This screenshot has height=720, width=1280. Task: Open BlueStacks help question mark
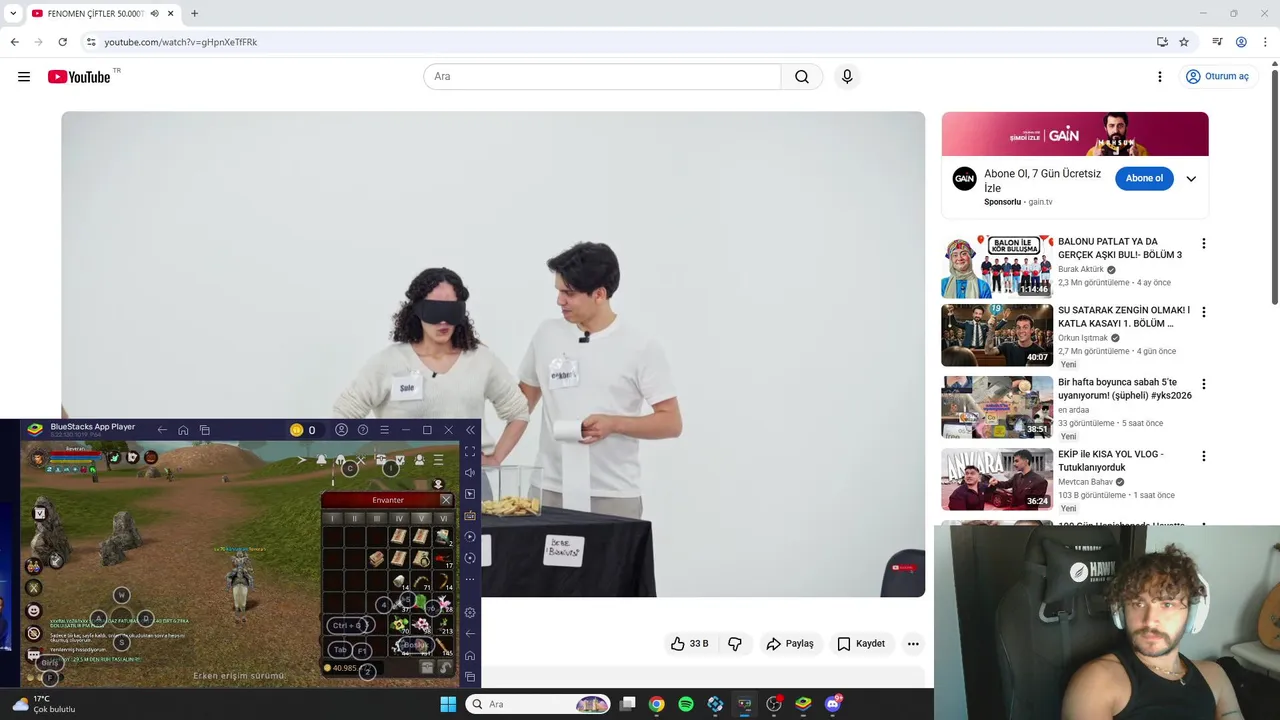363,430
